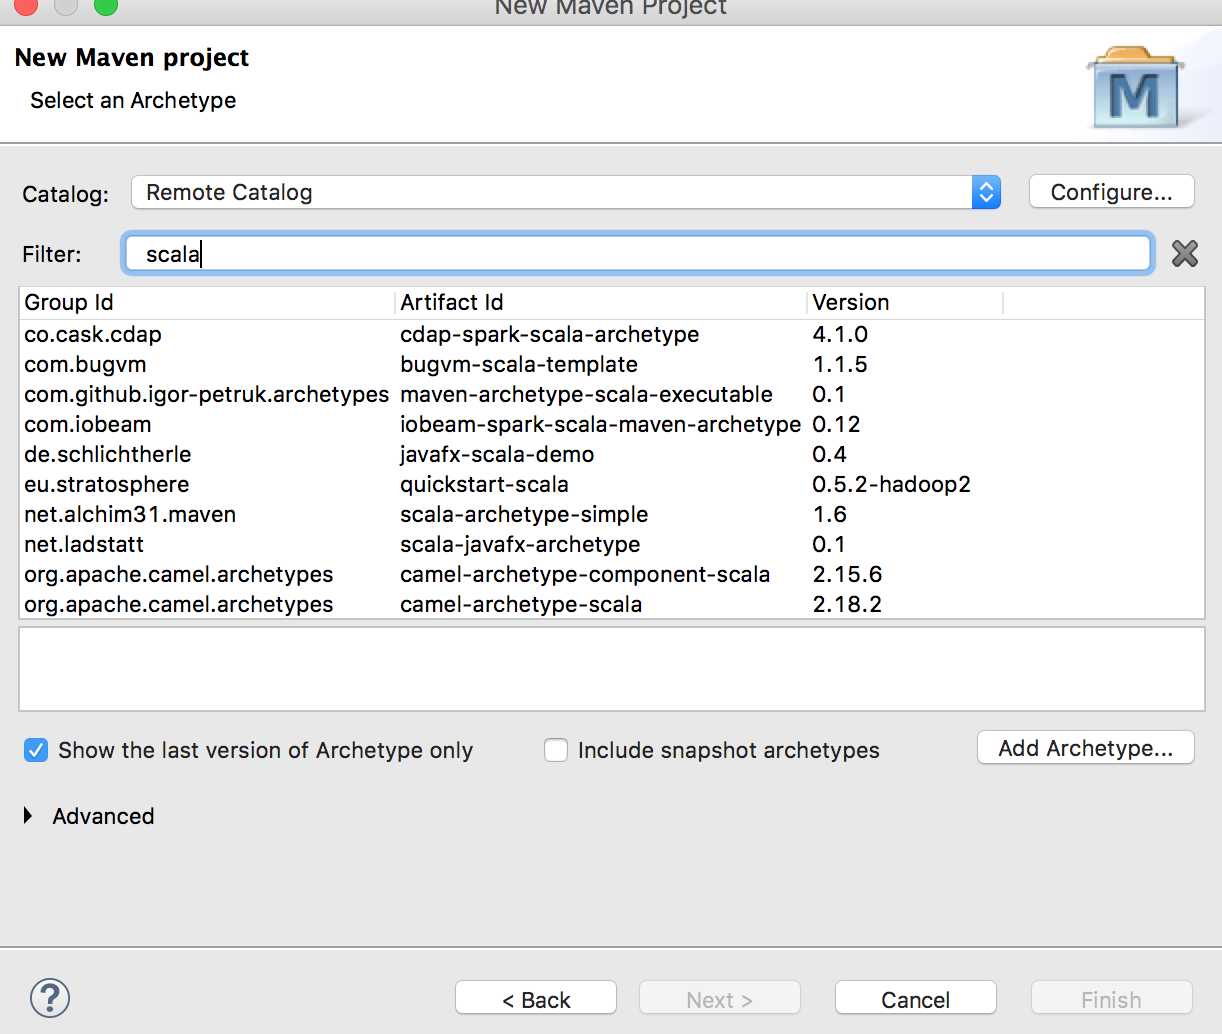Screen dimensions: 1222x1034
Task: Click into the Filter text field
Action: (x=638, y=254)
